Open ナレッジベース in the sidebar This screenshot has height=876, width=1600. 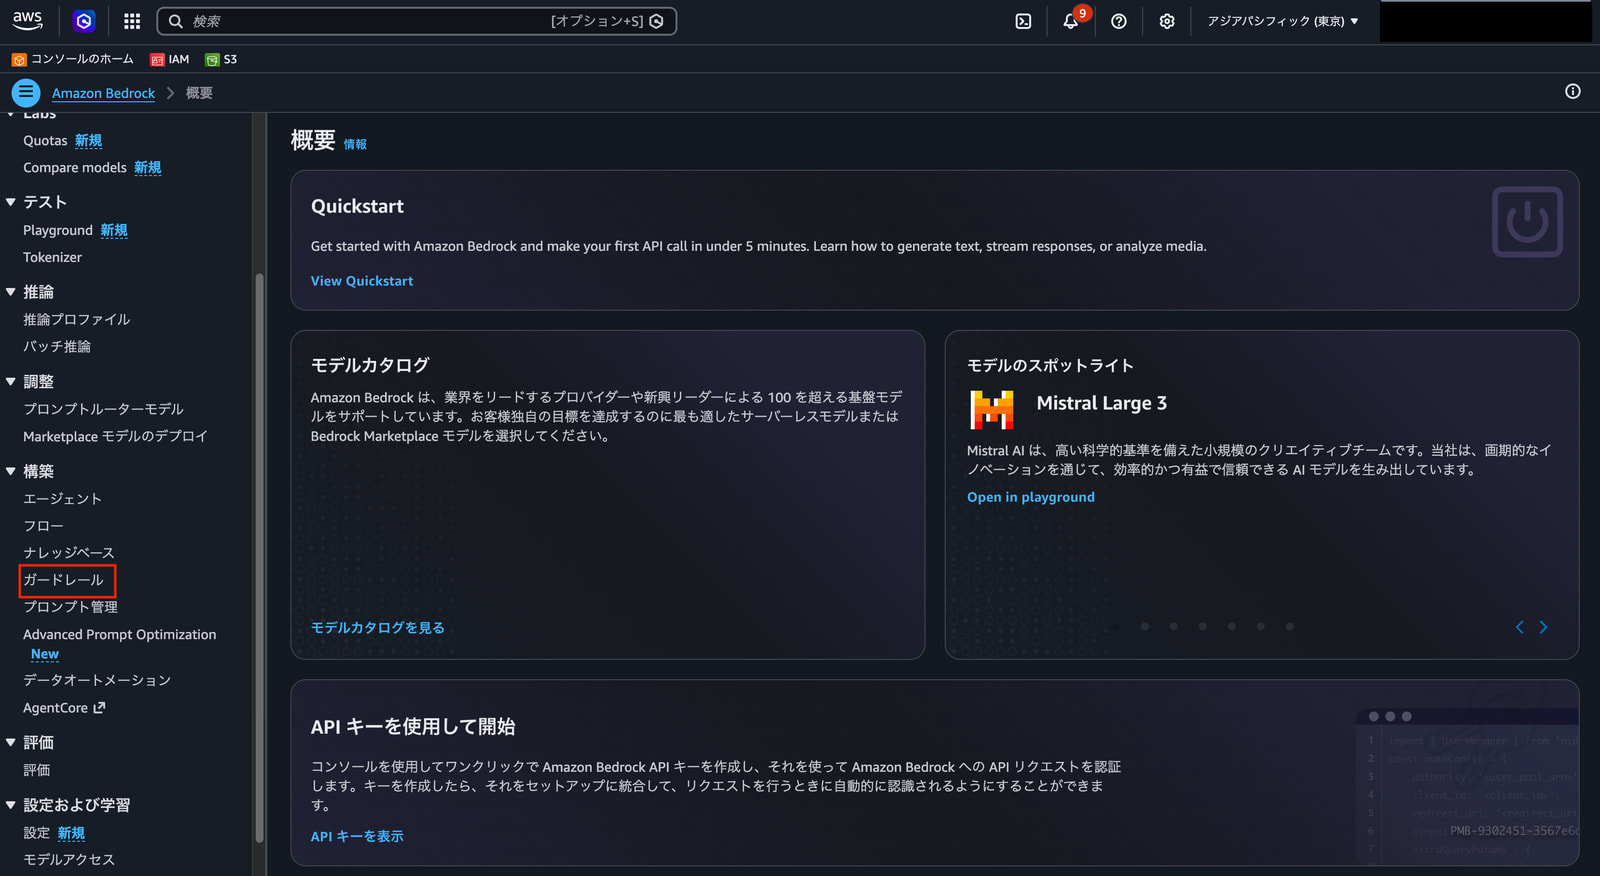69,552
